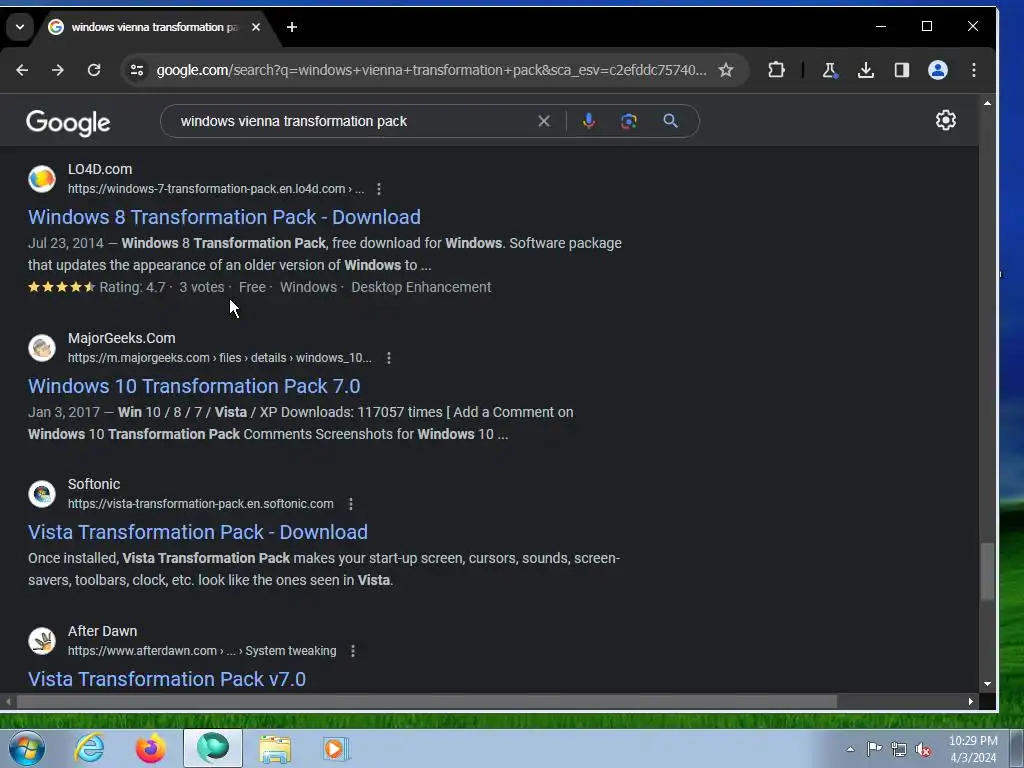Screen dimensions: 1024x768
Task: Go forward to the next page
Action: coord(58,70)
